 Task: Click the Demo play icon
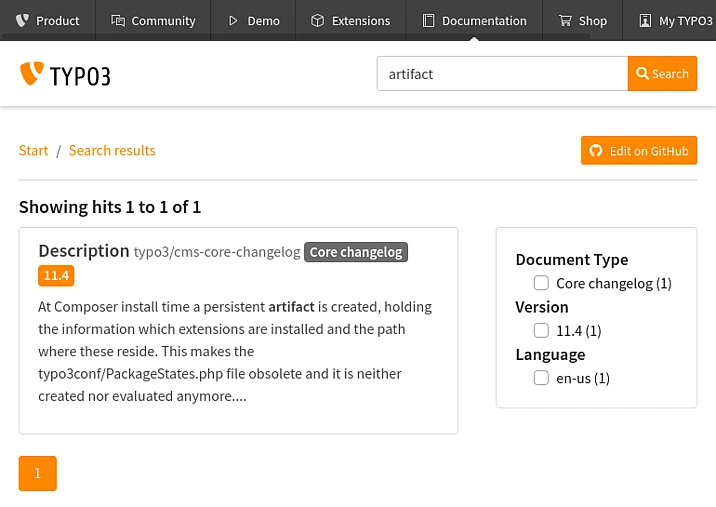(233, 20)
